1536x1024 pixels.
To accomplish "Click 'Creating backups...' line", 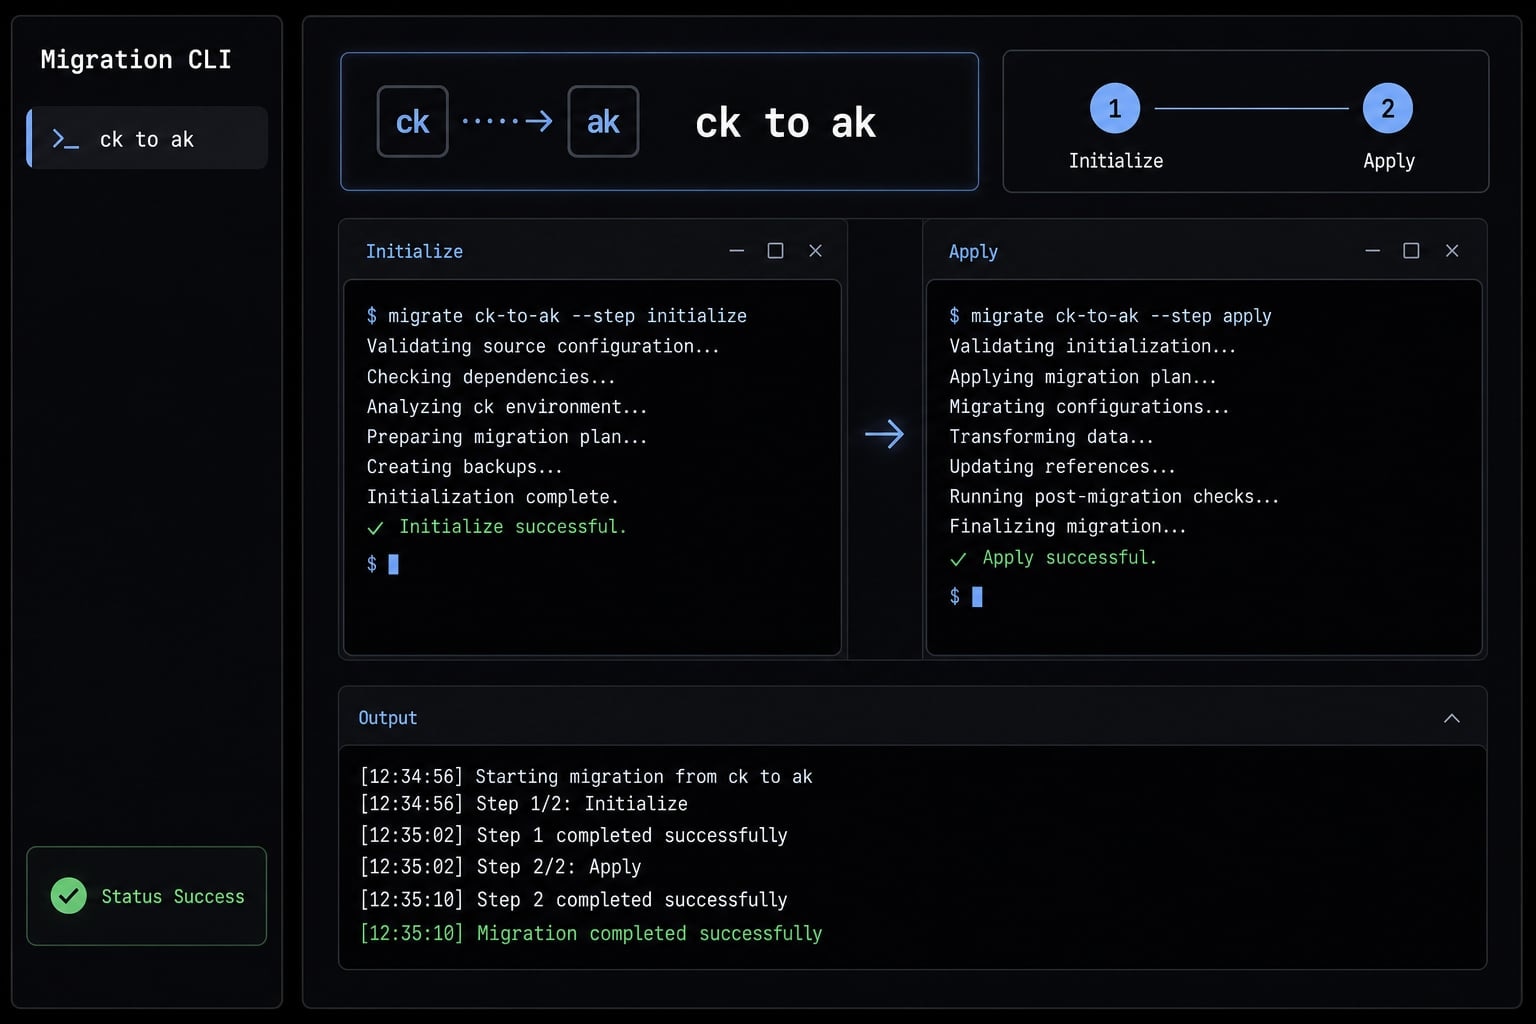I will [x=464, y=467].
